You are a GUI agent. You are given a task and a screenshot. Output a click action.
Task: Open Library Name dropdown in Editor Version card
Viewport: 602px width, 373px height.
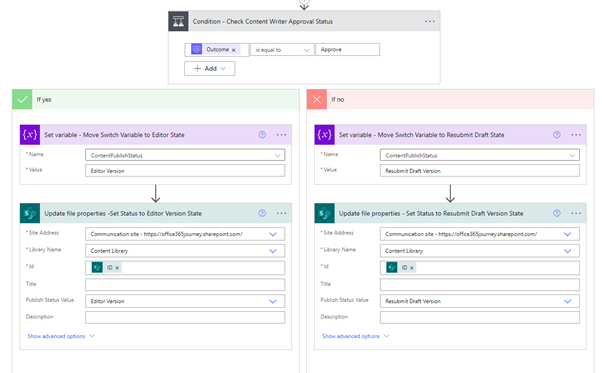[x=273, y=251]
